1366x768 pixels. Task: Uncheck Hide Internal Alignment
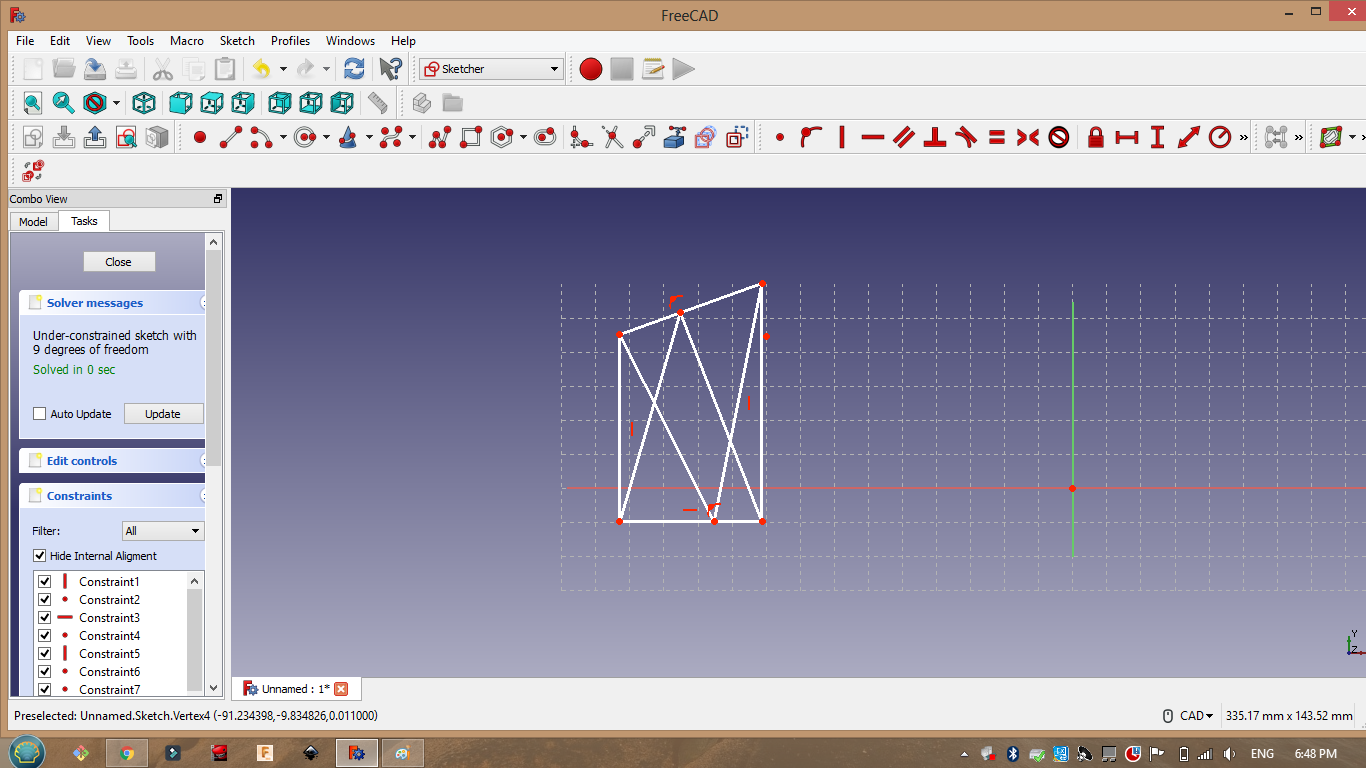[x=40, y=556]
